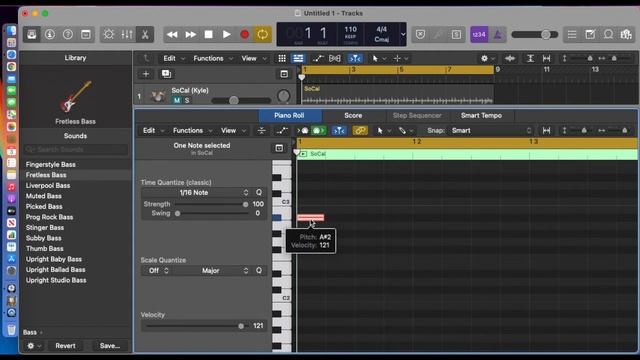
Task: Open the Inspector info button
Action: tap(50, 35)
